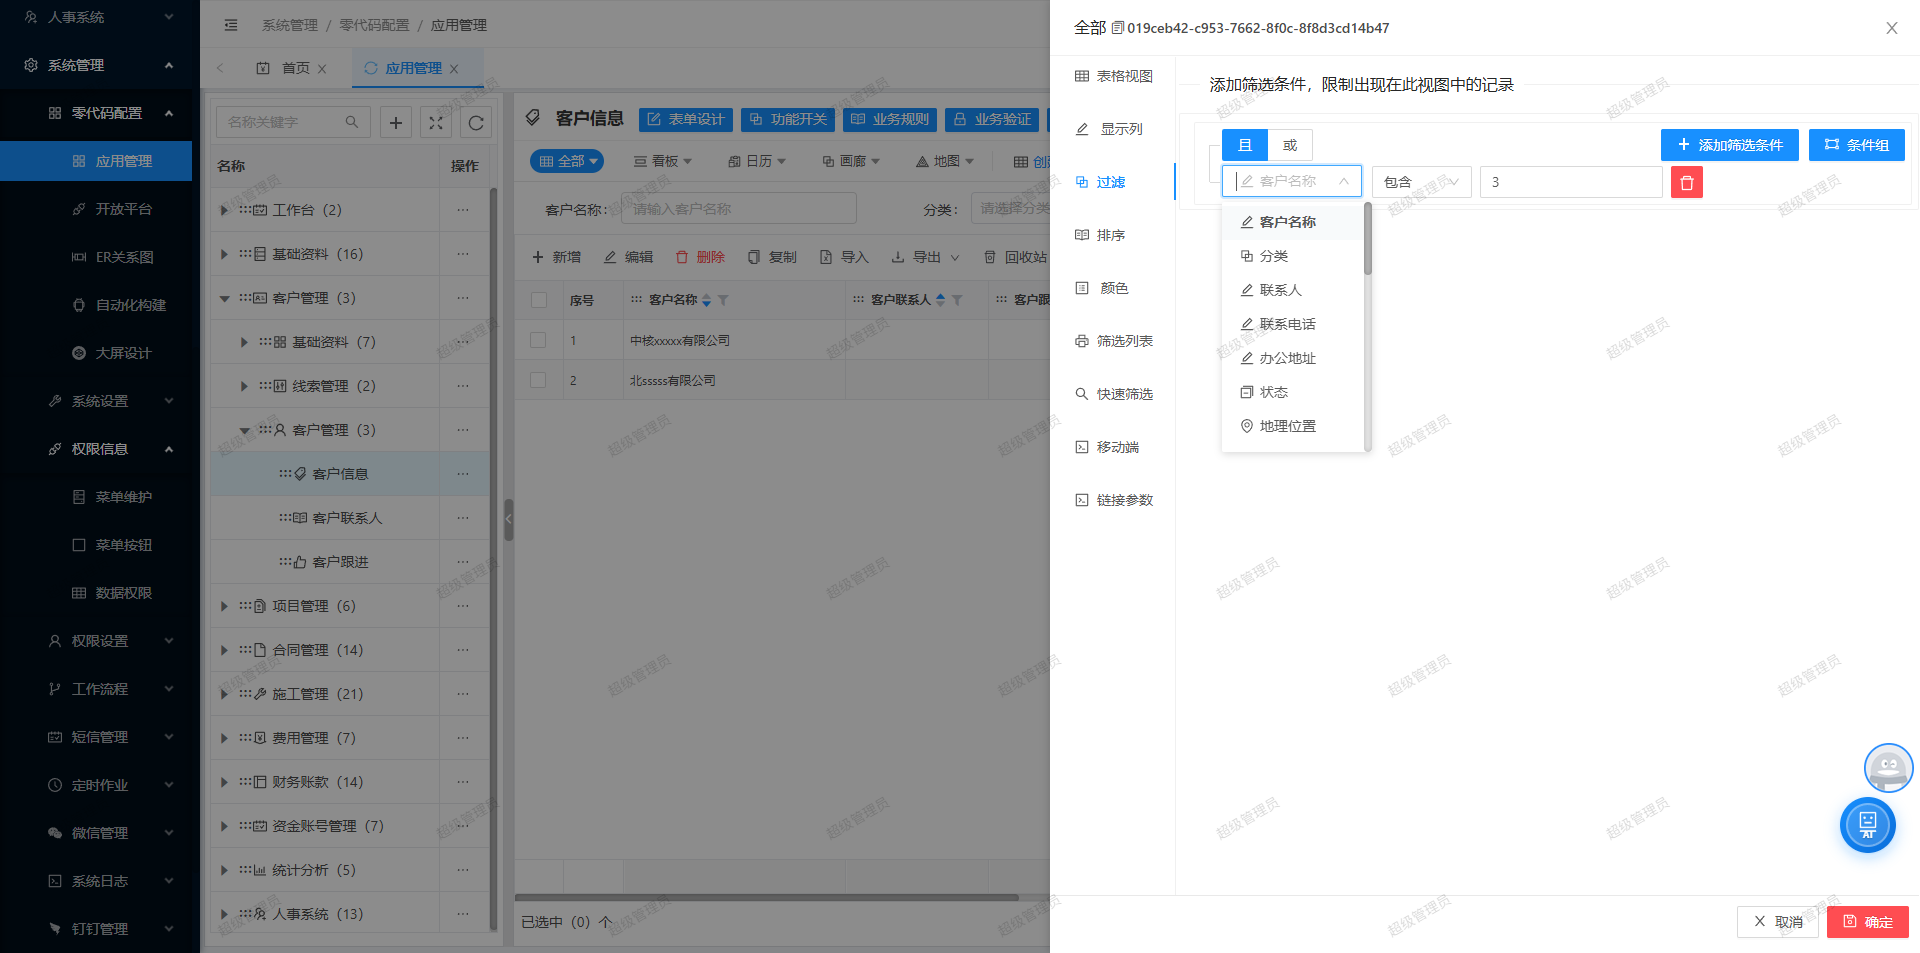Click the 表单设计 button
Viewport: 1920px width, 953px height.
pyautogui.click(x=685, y=119)
